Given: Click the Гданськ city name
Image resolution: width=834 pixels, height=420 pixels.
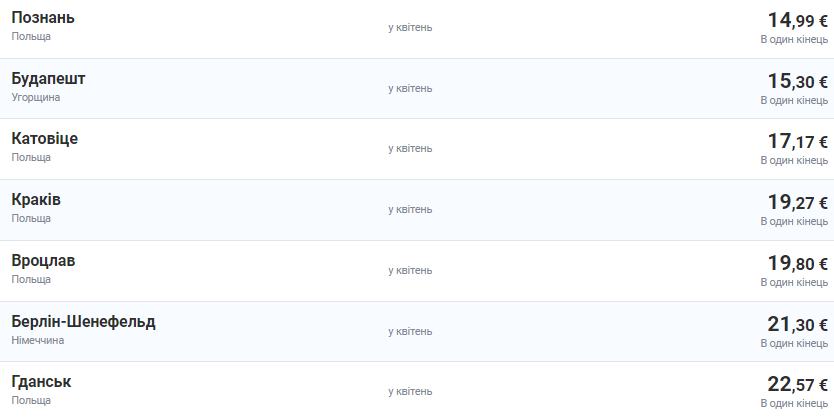Looking at the screenshot, I should 42,382.
